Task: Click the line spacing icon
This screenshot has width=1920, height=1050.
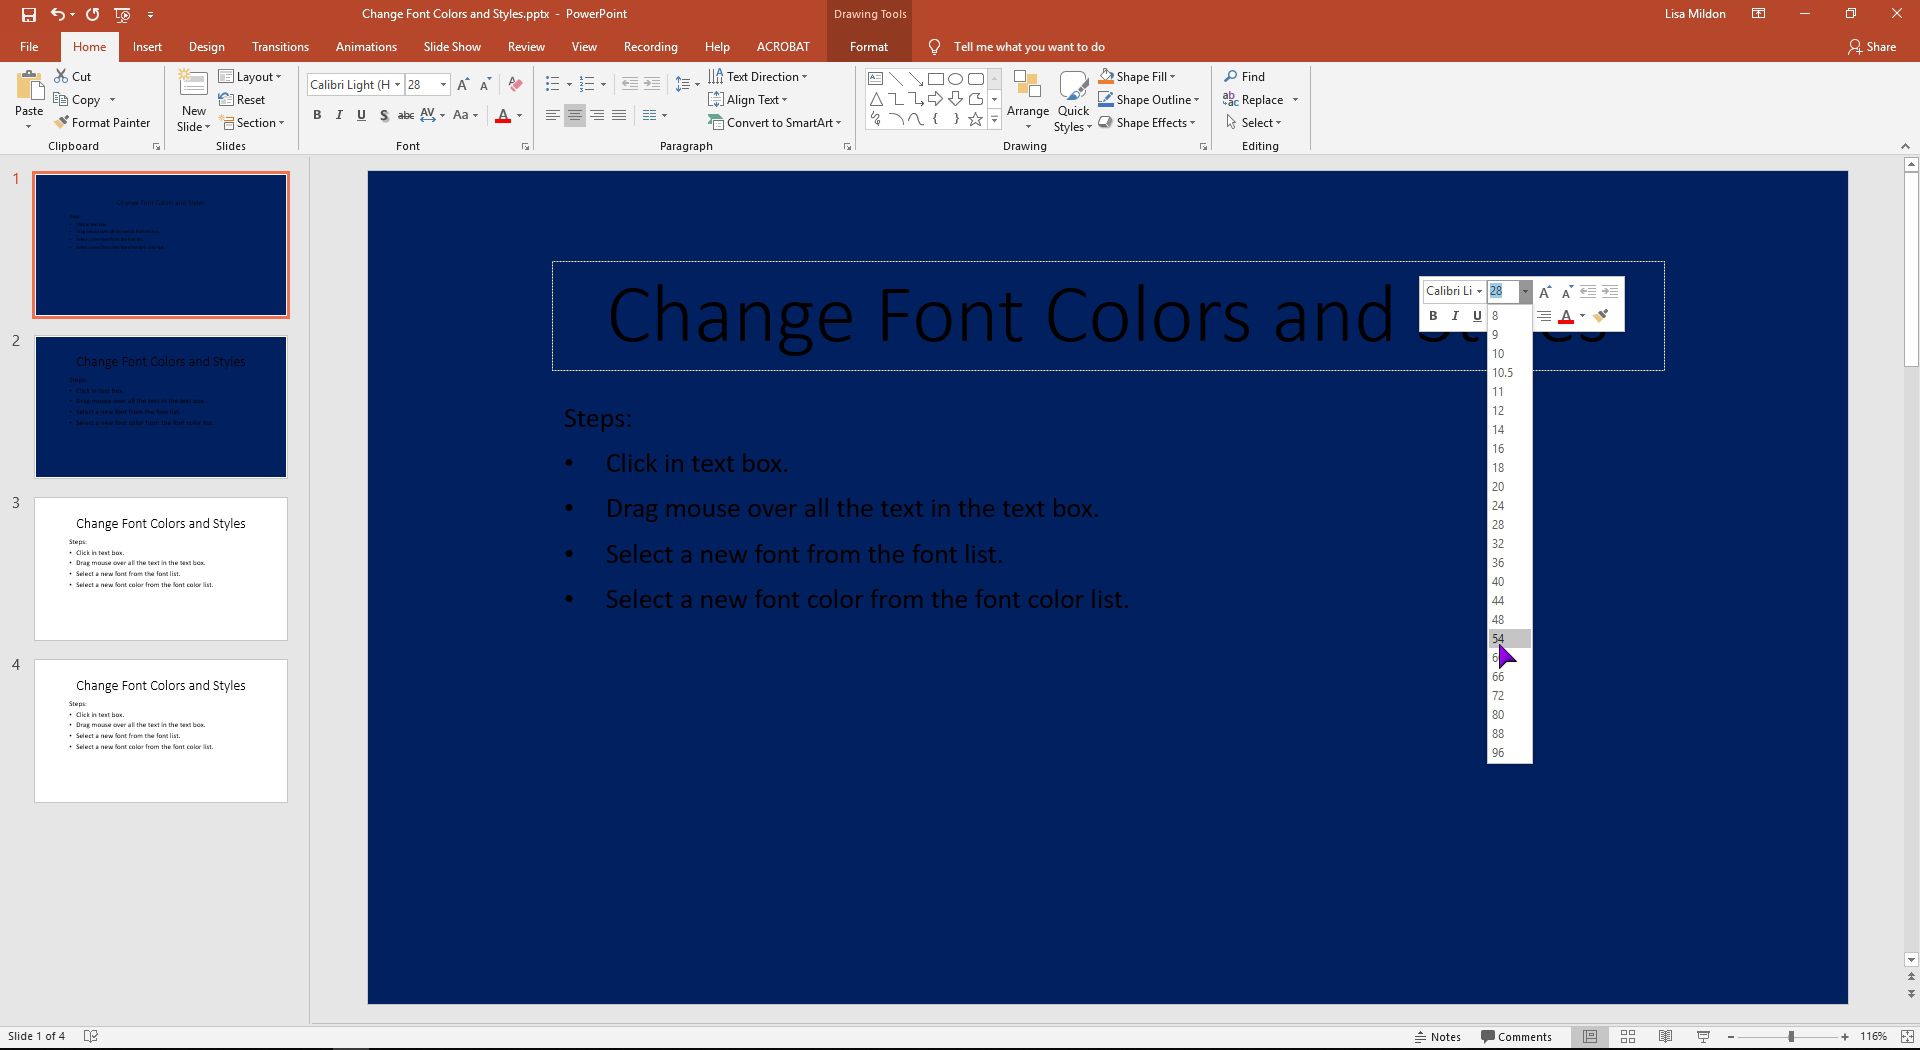Action: coord(683,84)
